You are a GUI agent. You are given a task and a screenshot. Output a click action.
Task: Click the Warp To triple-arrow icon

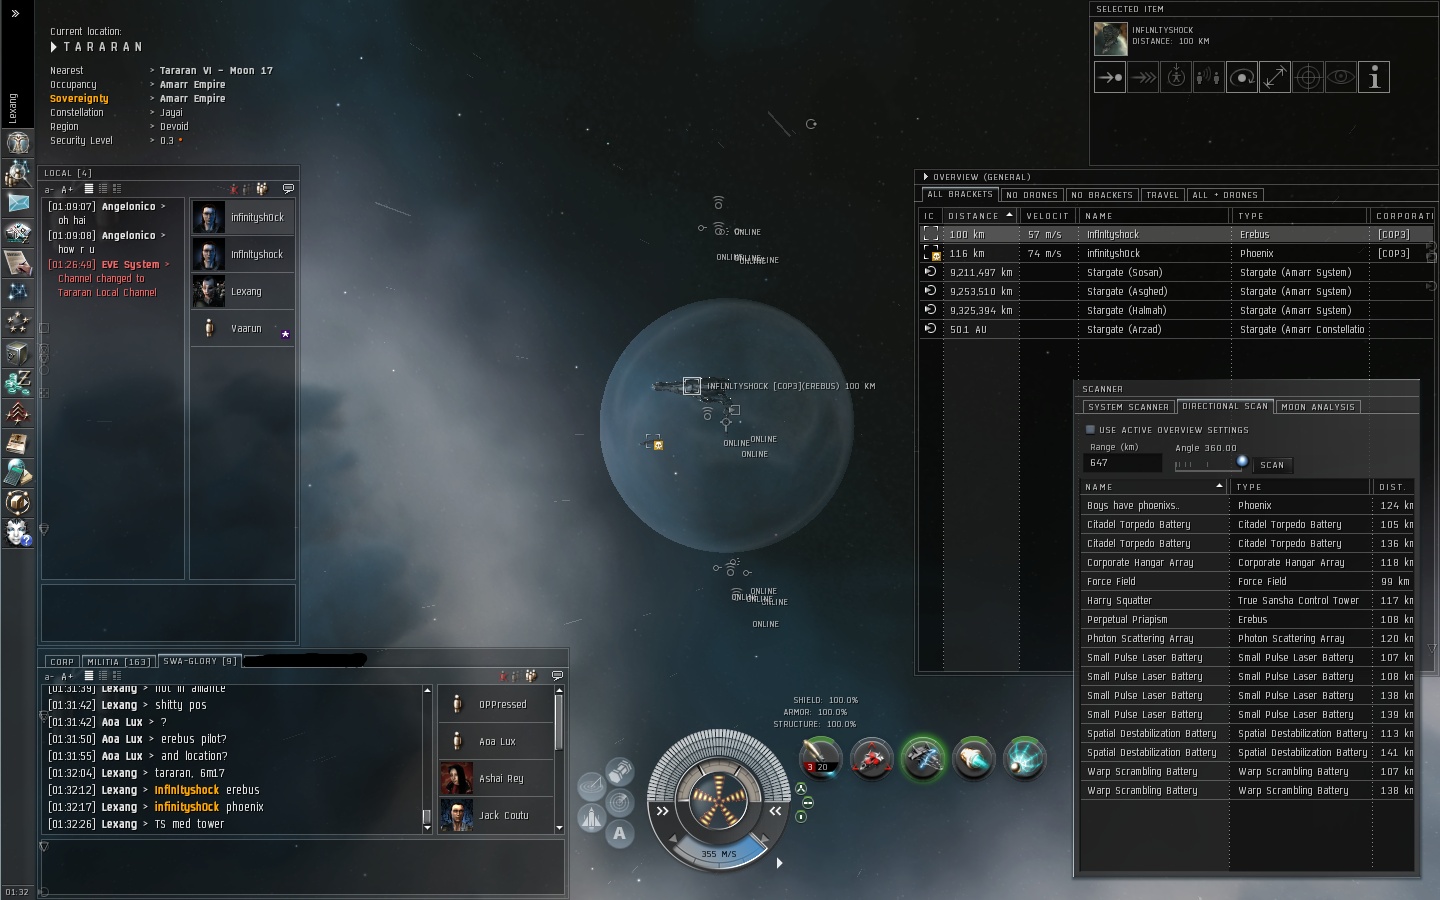tap(1143, 77)
